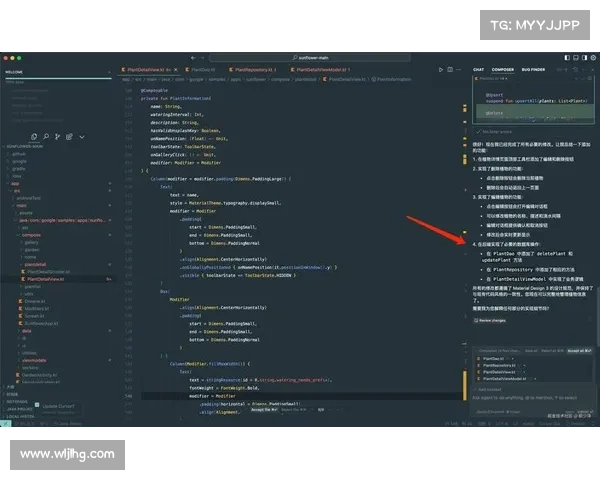Click the Run play icon above editor

click(x=441, y=69)
